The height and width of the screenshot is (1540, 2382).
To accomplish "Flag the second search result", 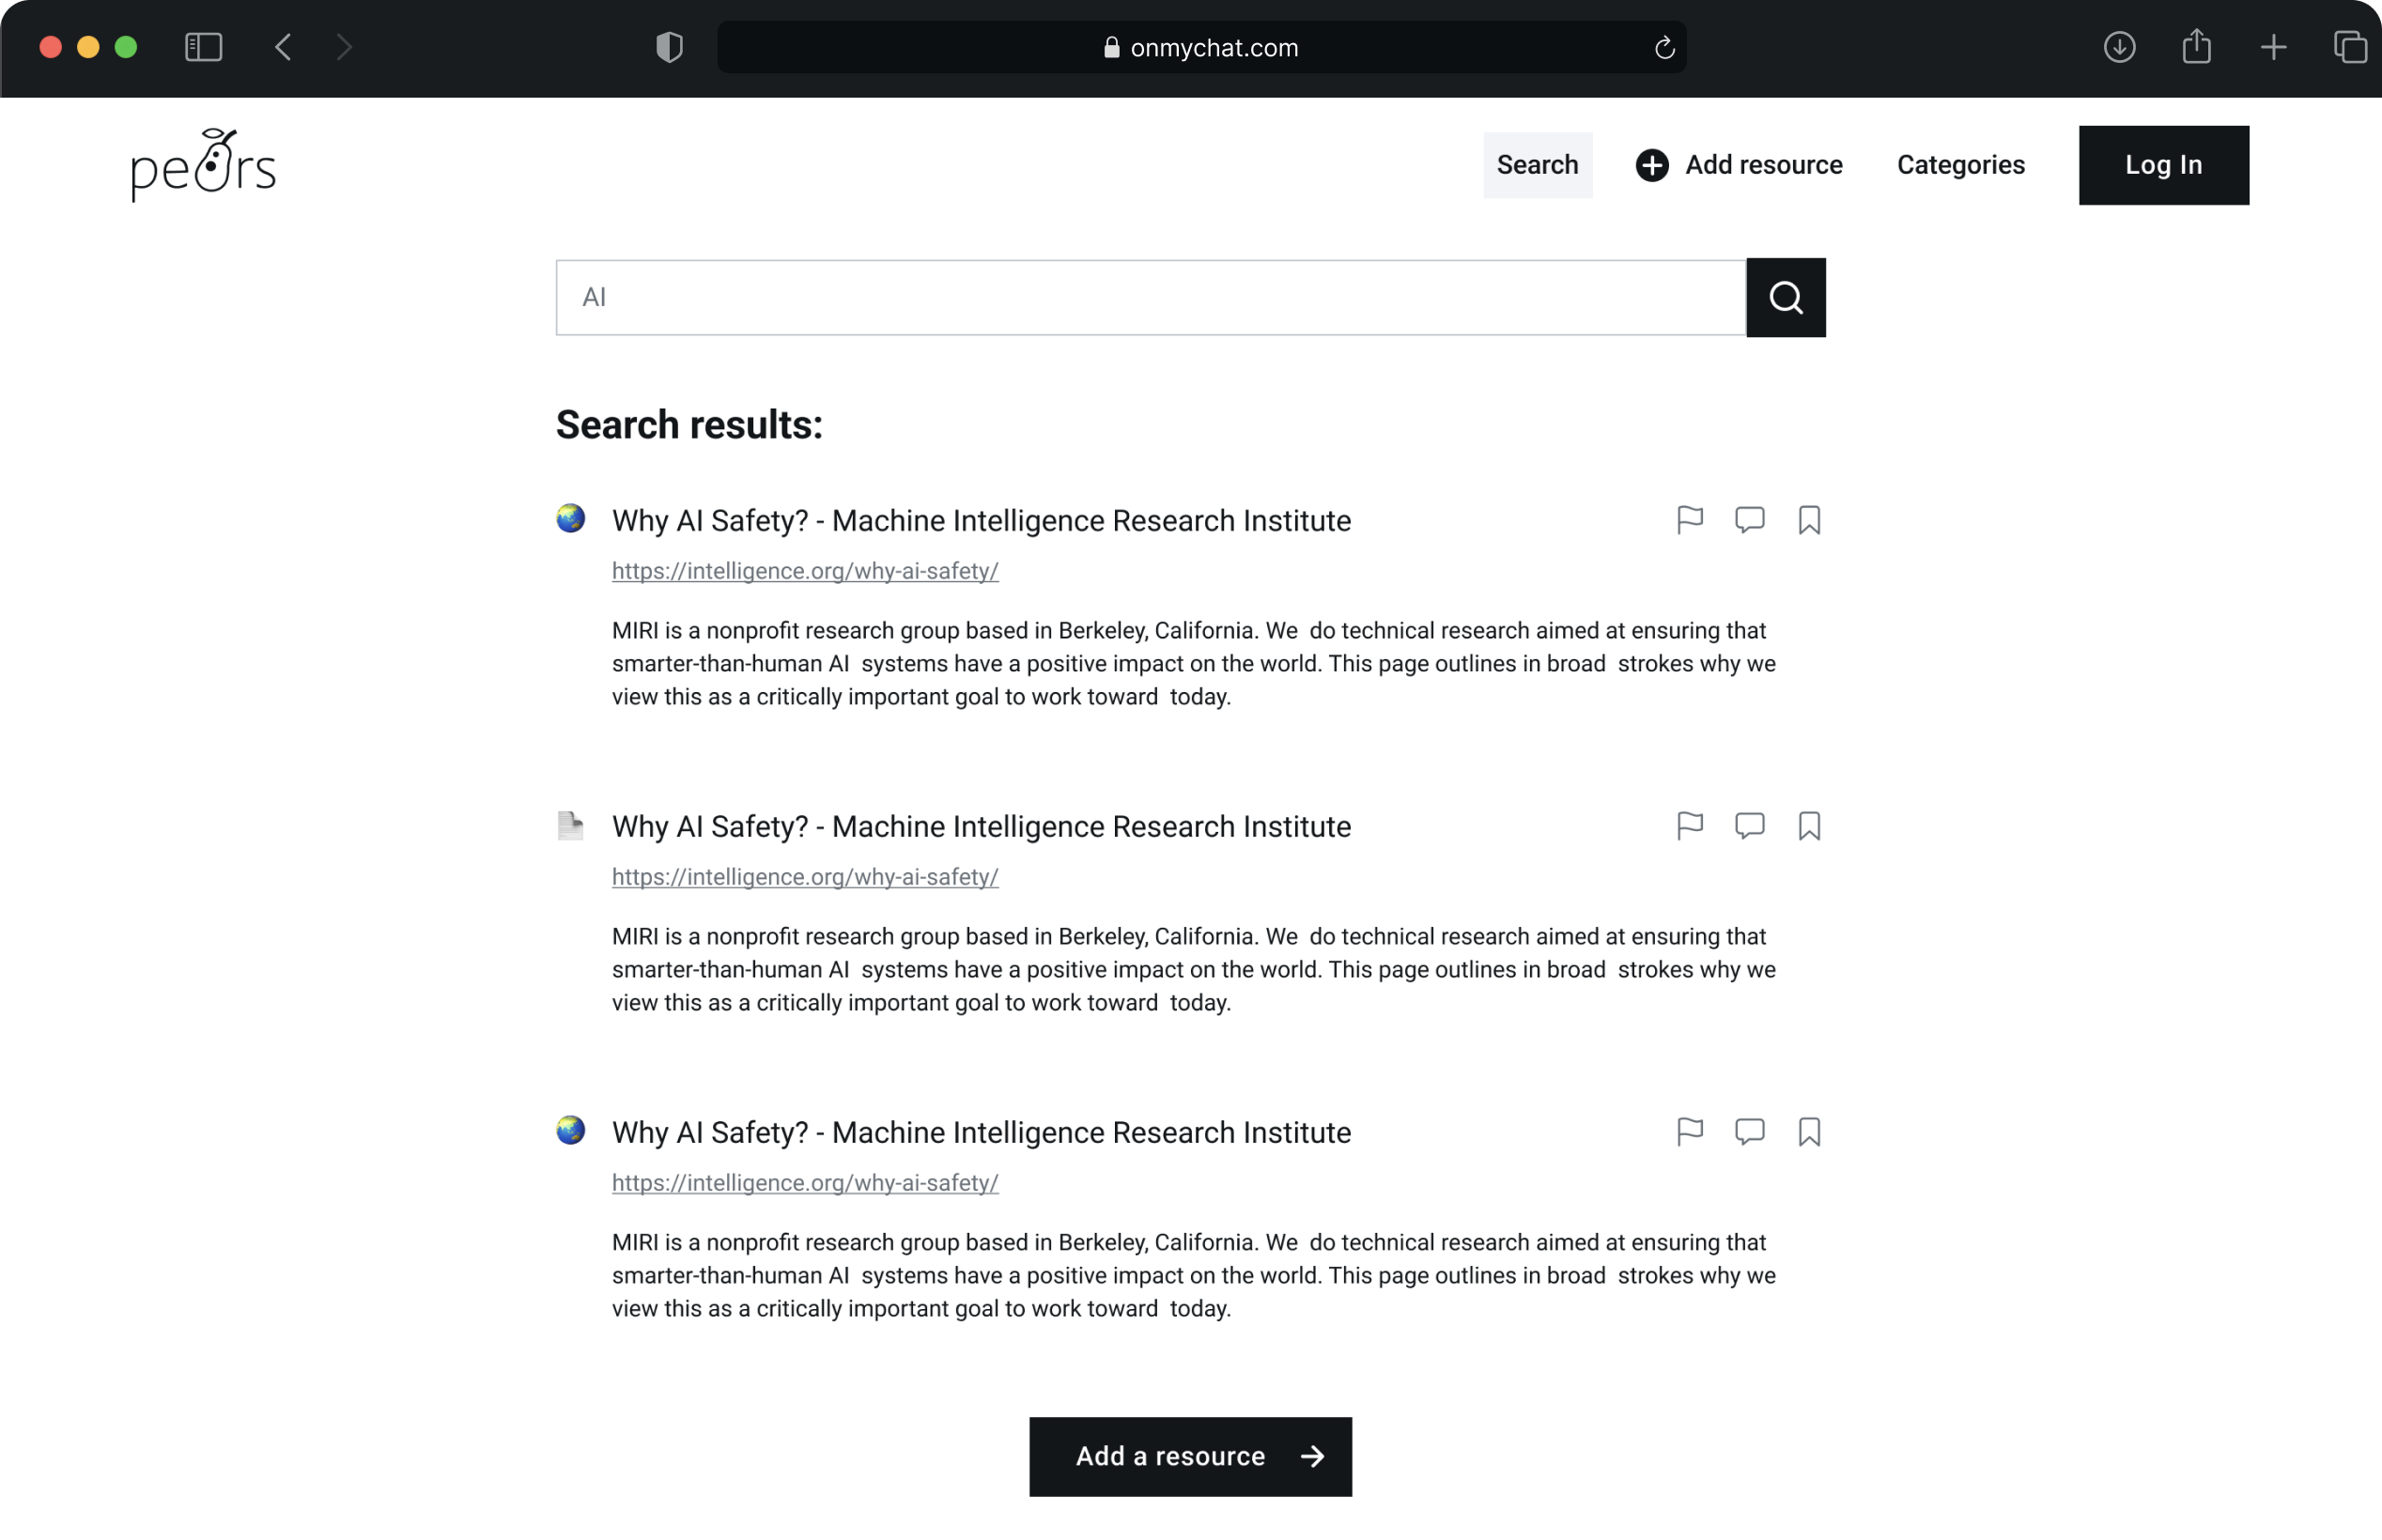I will [1689, 826].
